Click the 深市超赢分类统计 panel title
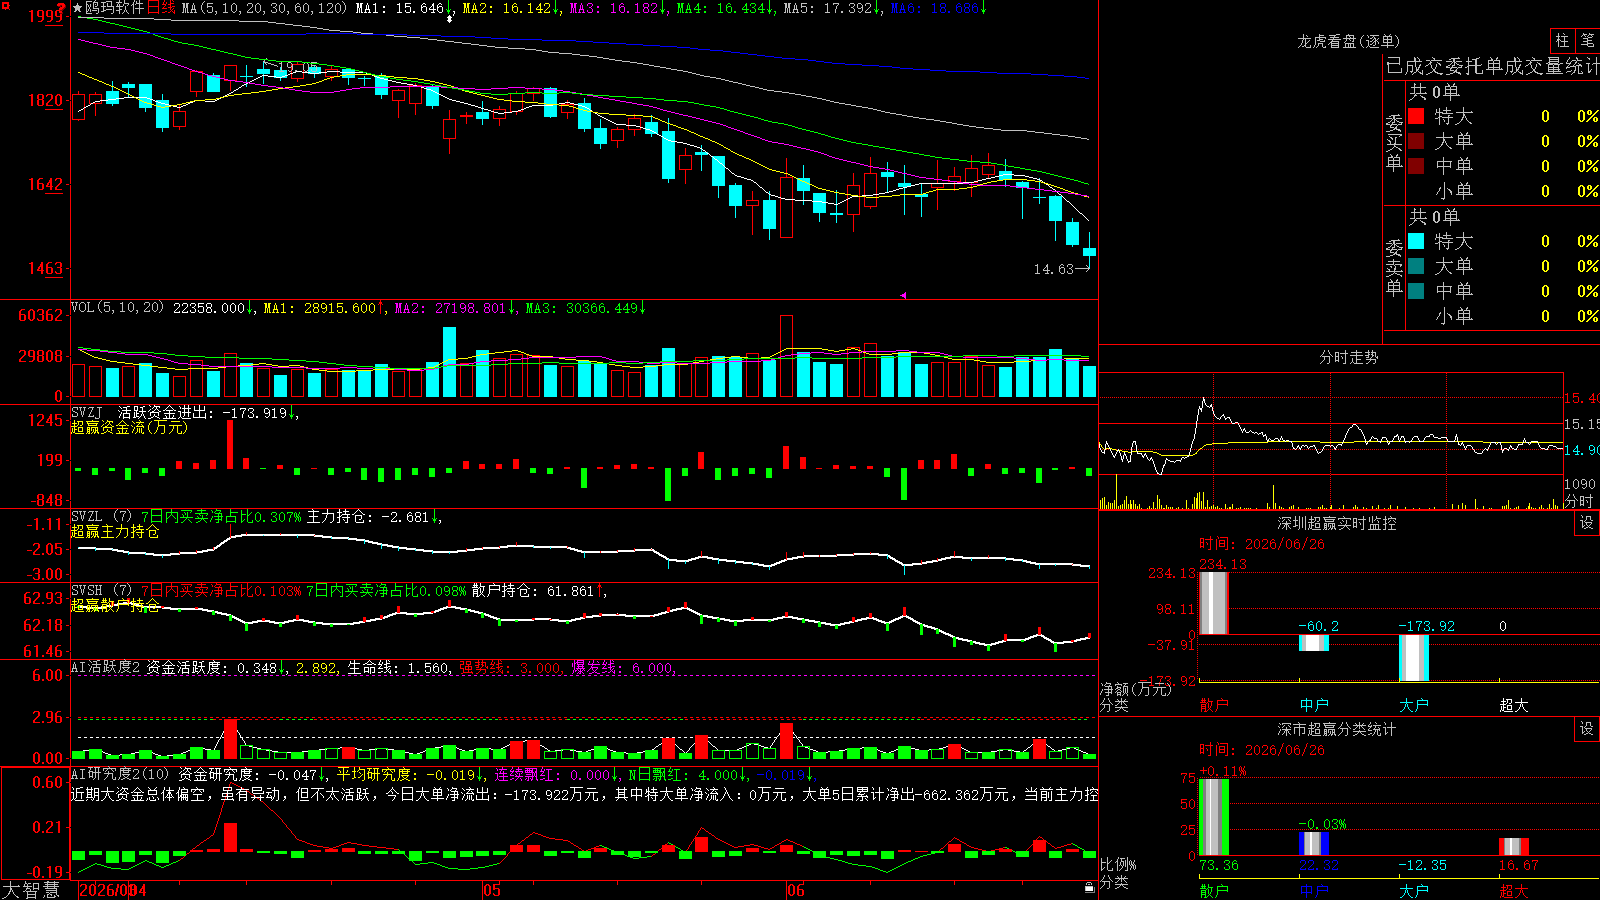 (x=1337, y=729)
